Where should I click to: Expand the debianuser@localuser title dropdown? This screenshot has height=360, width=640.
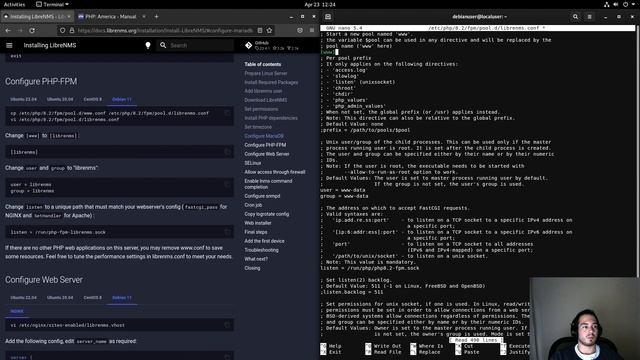click(x=480, y=17)
